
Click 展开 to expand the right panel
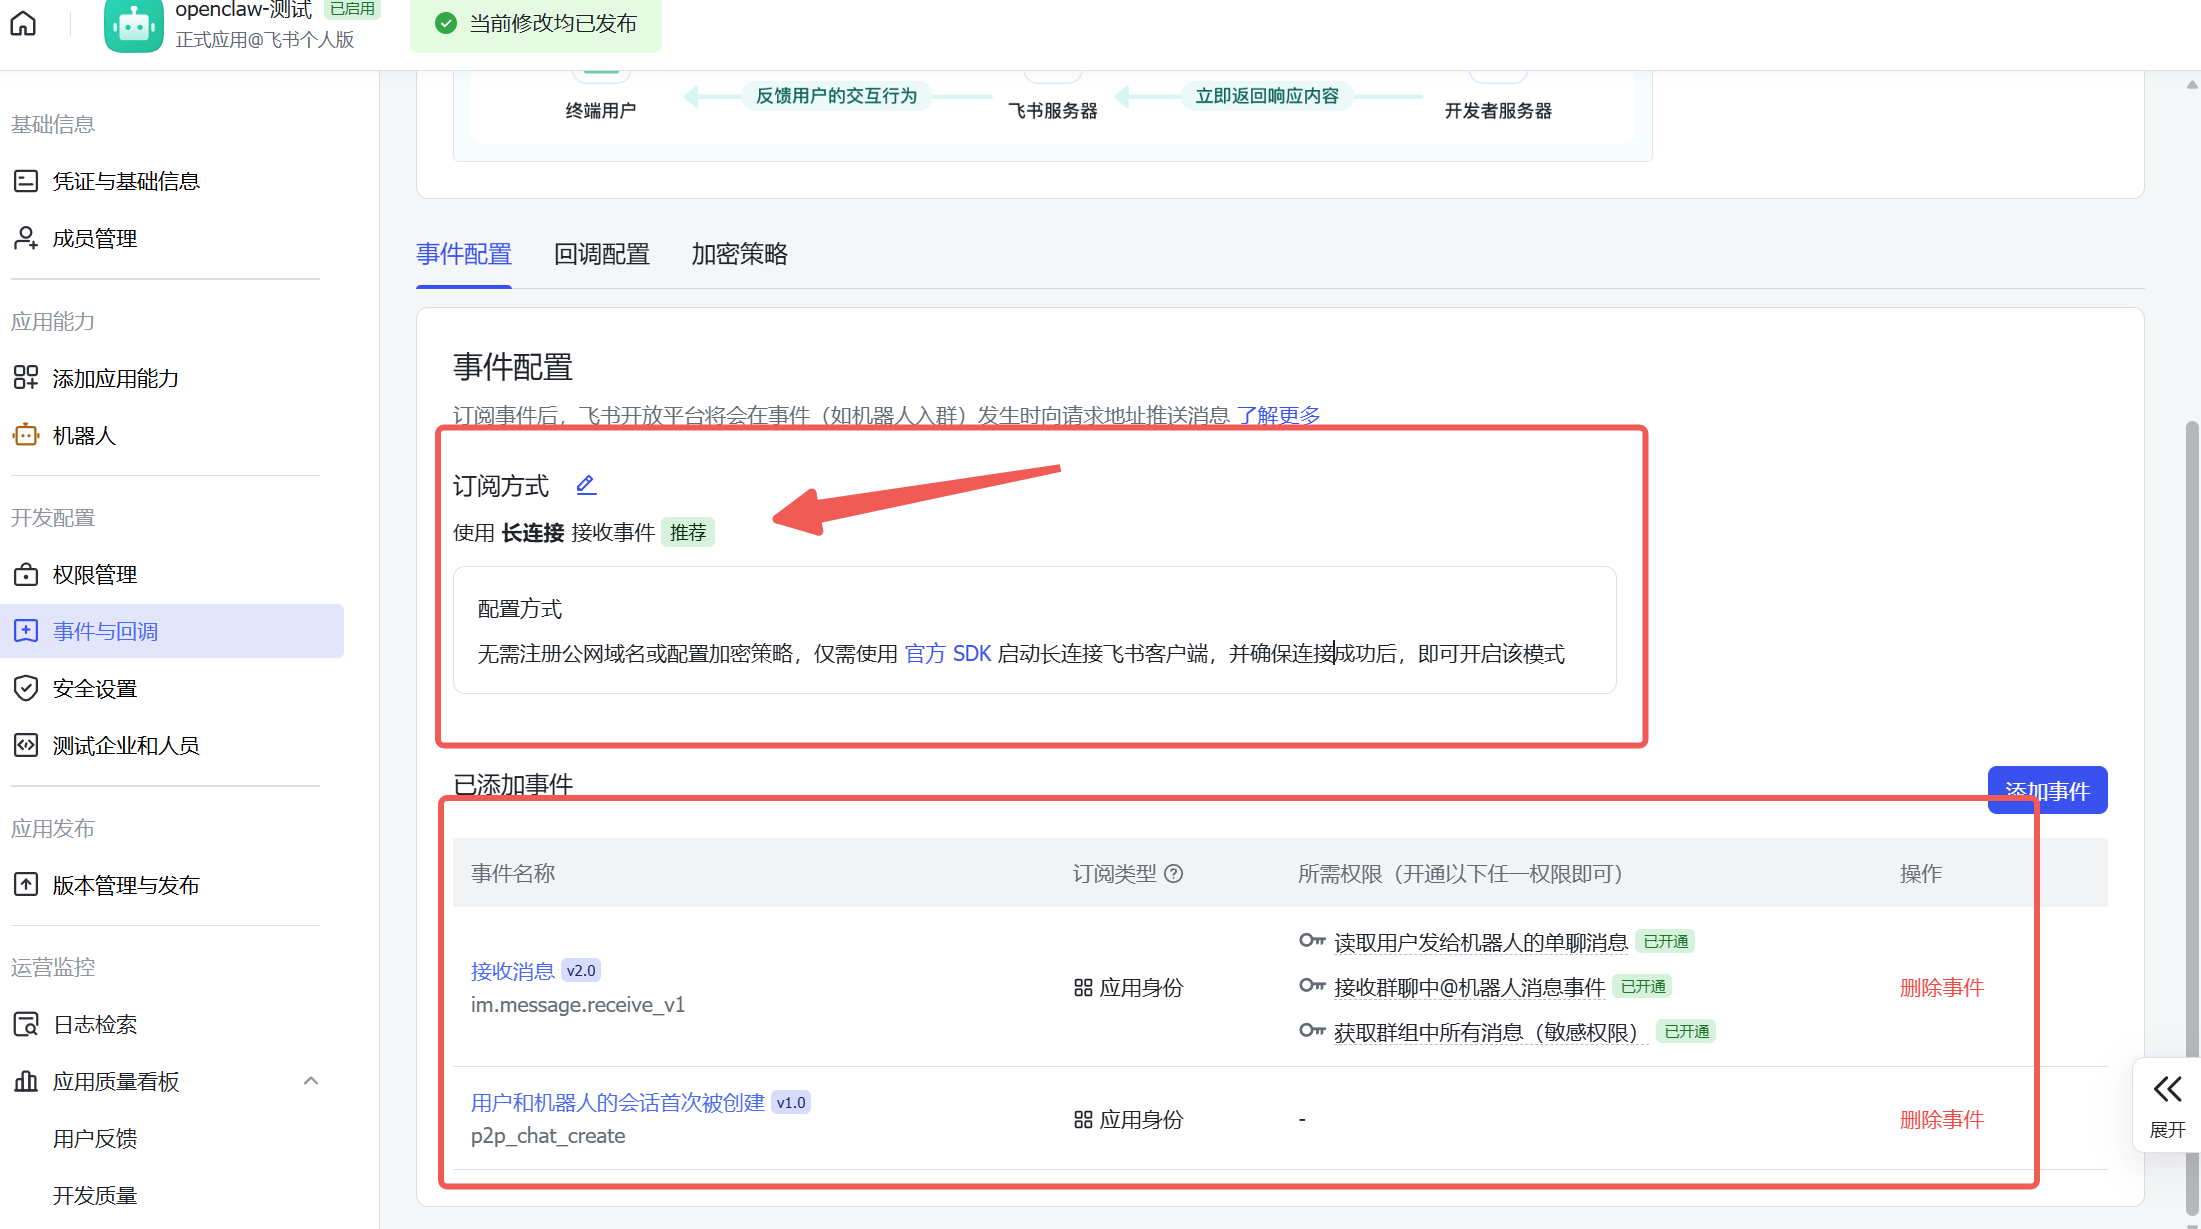2166,1105
